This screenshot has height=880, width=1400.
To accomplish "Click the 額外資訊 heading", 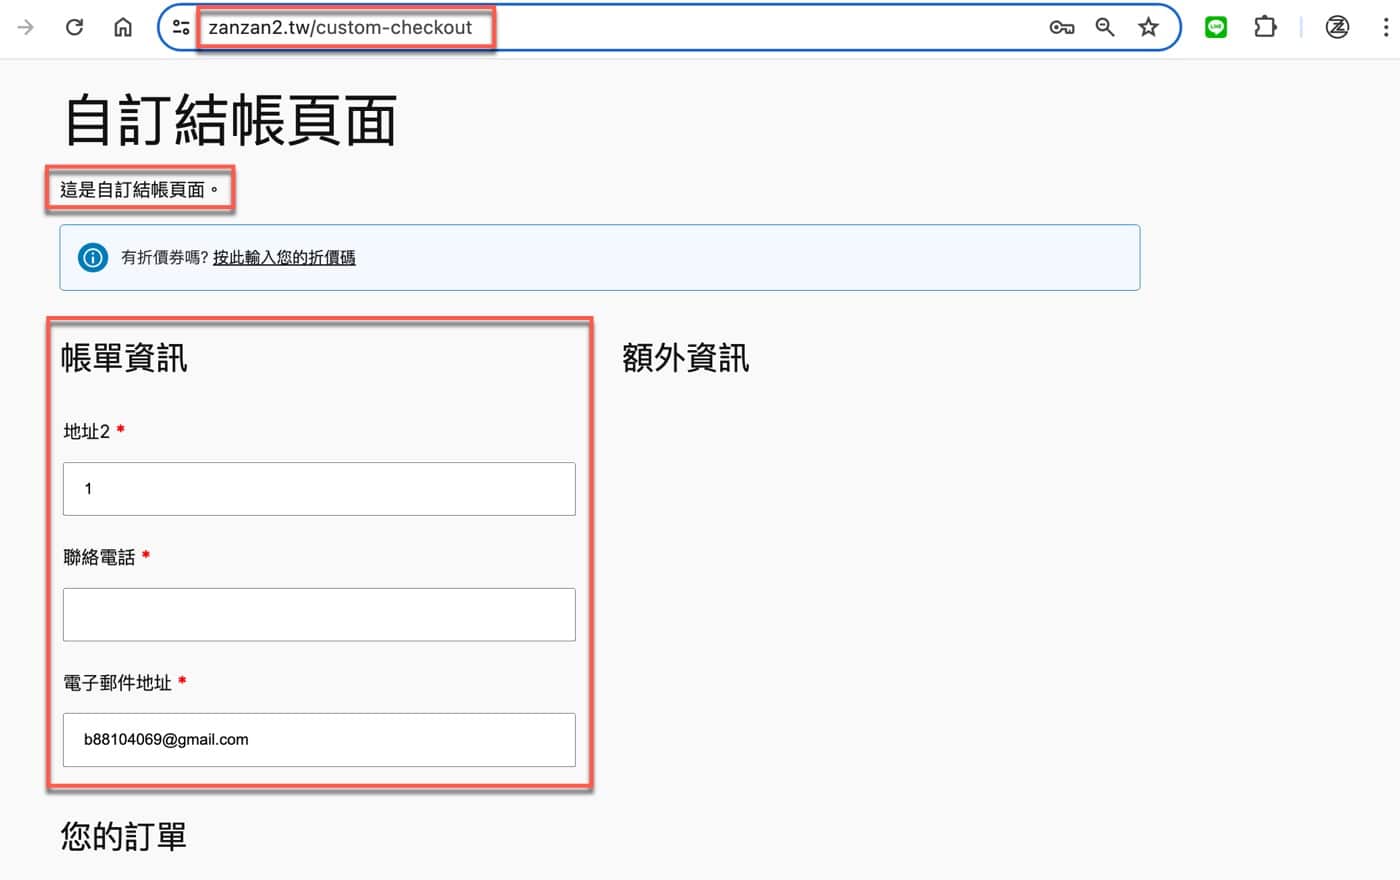I will (x=685, y=358).
